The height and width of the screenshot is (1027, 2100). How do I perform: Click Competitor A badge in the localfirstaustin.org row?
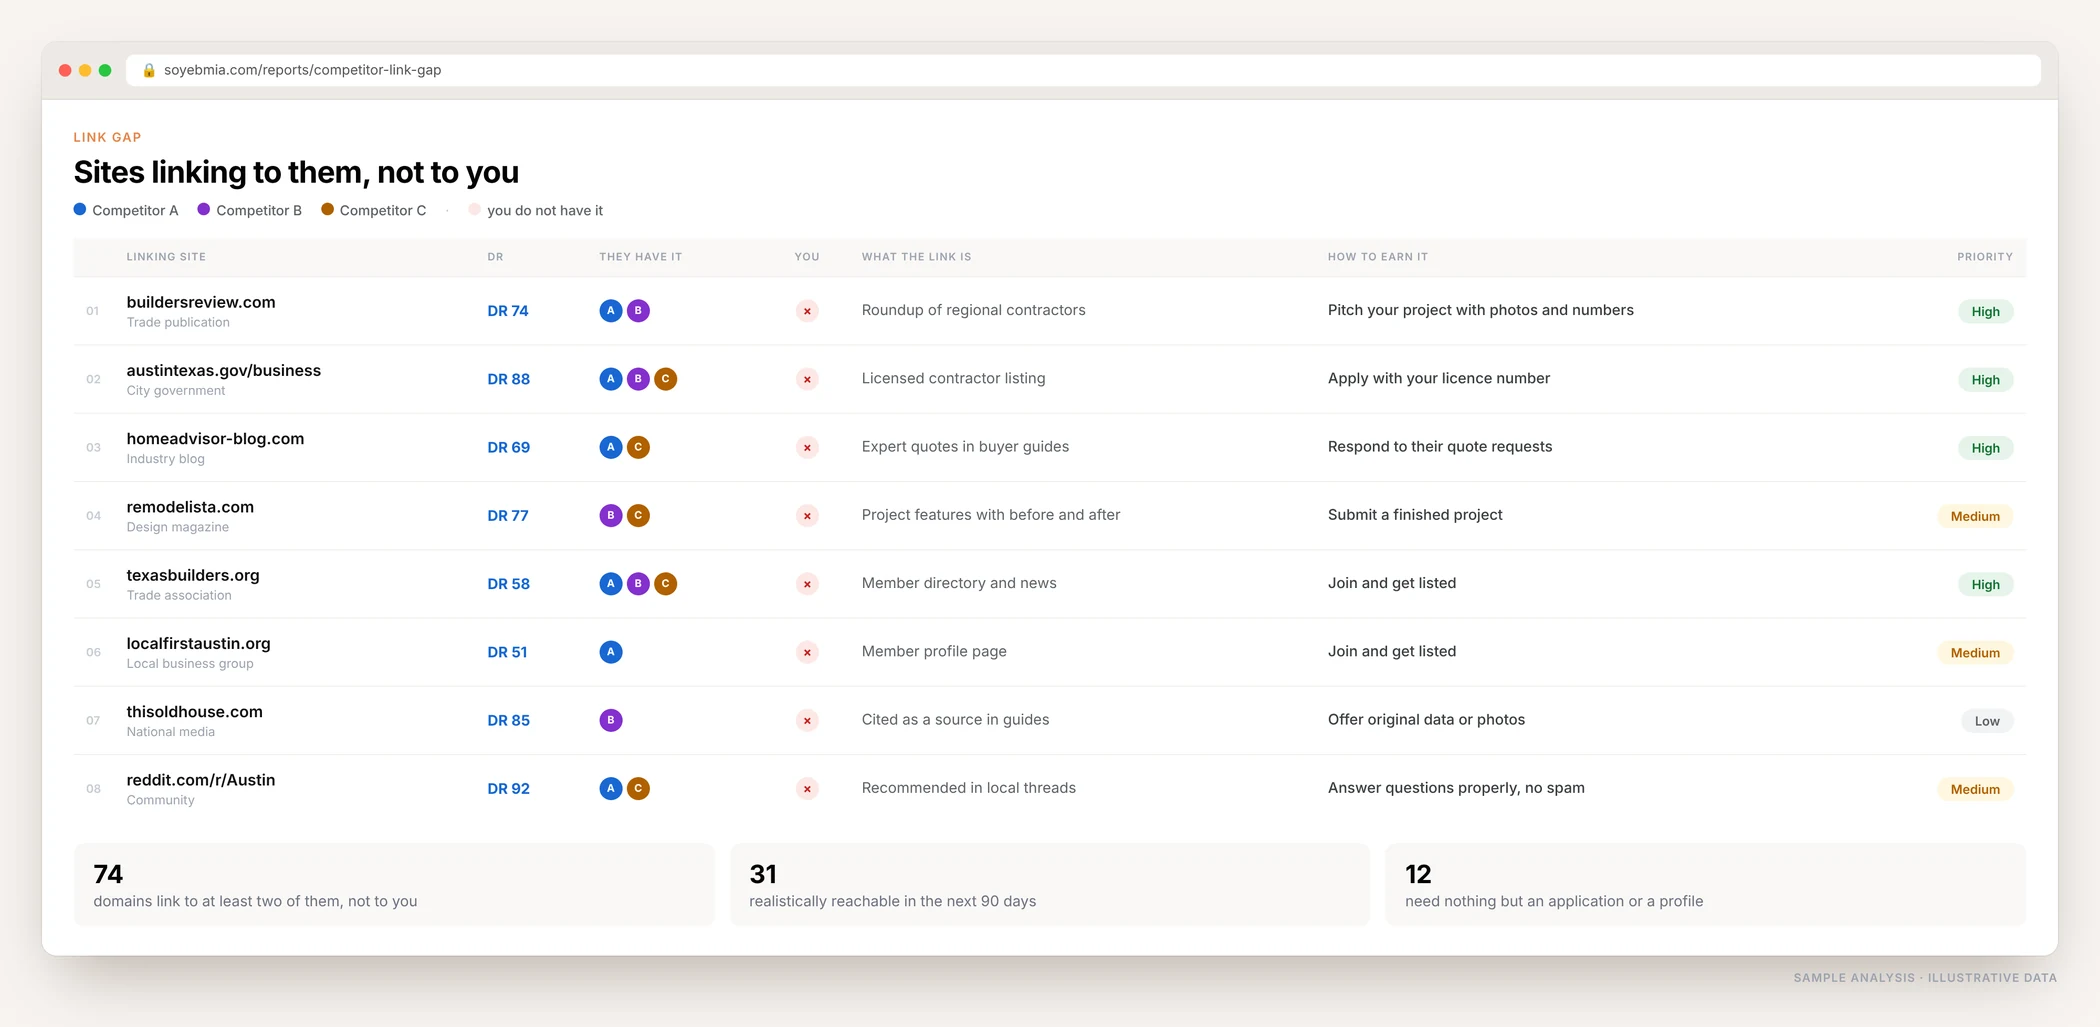[611, 652]
